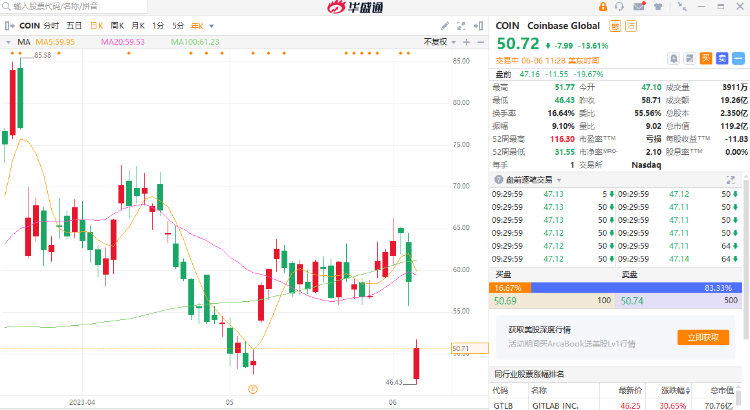Screen dimensions: 750x410
Task: Click the blue 83.33% sell volume bar
Action: click(637, 288)
